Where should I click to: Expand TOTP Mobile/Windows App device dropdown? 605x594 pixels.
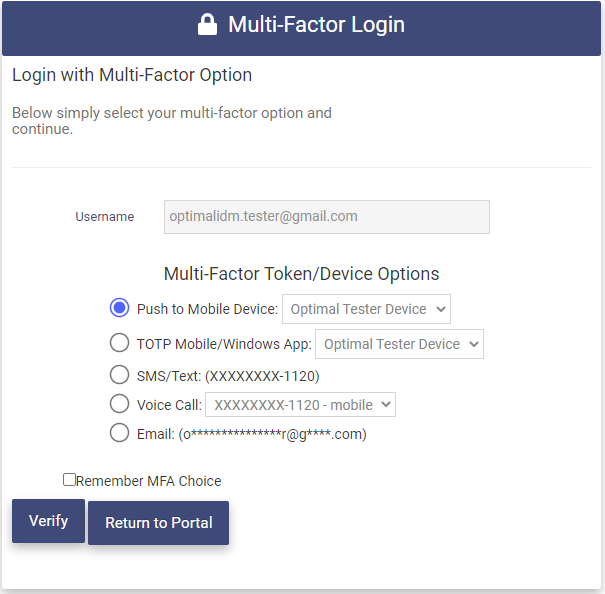point(399,344)
